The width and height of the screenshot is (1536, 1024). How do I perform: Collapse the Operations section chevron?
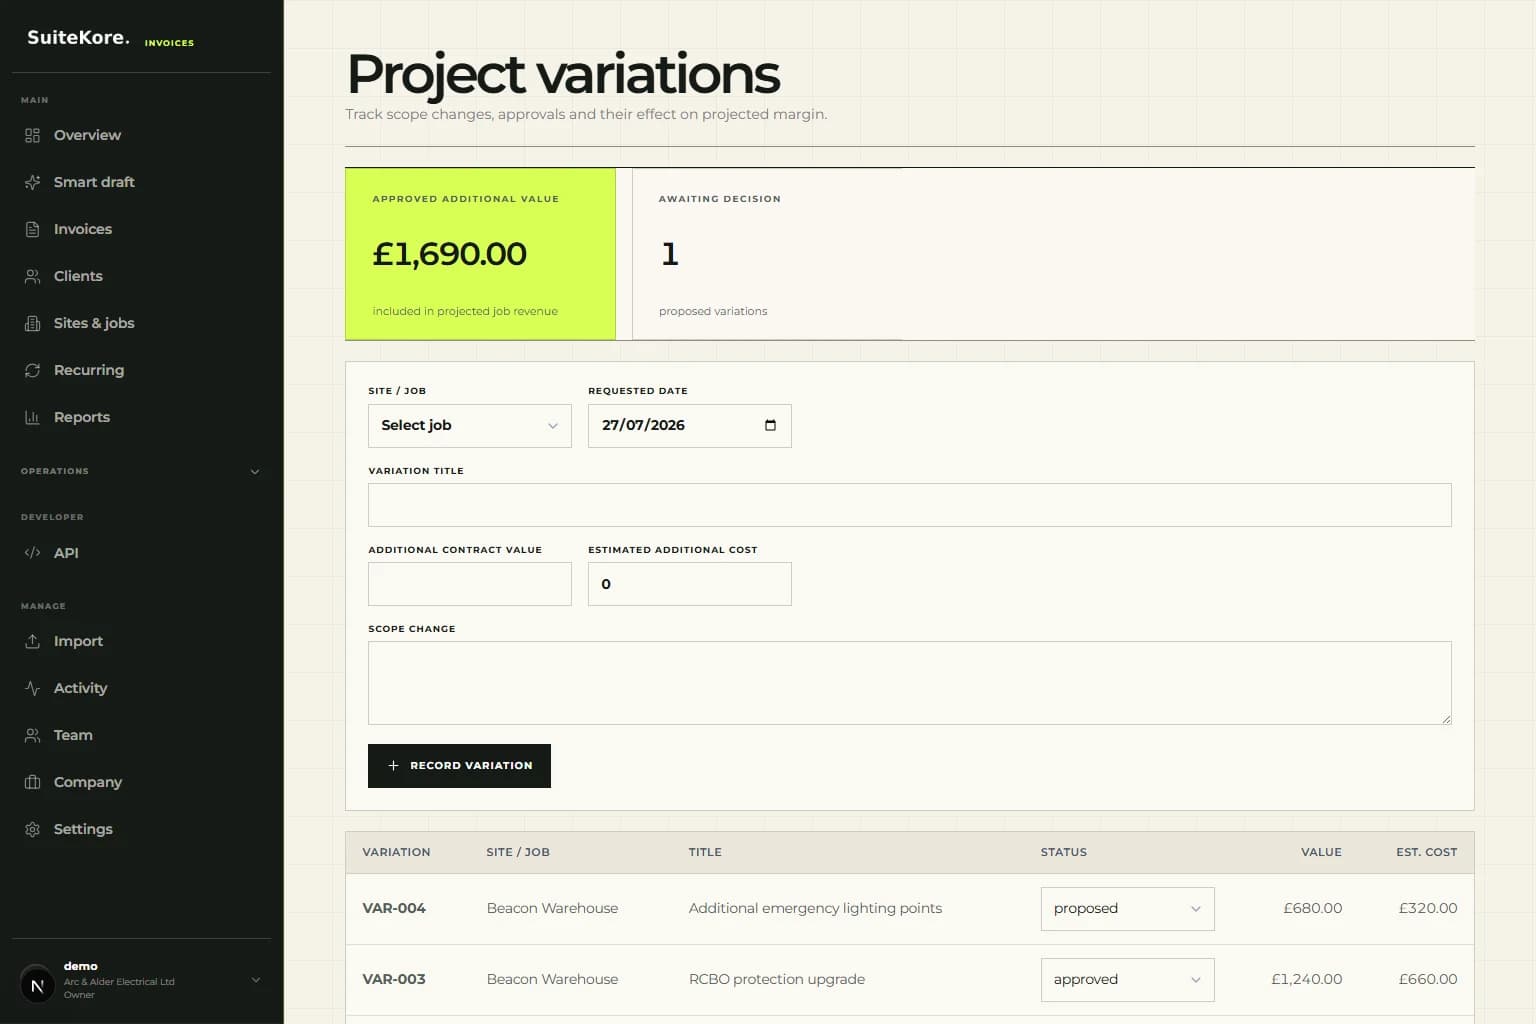click(255, 471)
